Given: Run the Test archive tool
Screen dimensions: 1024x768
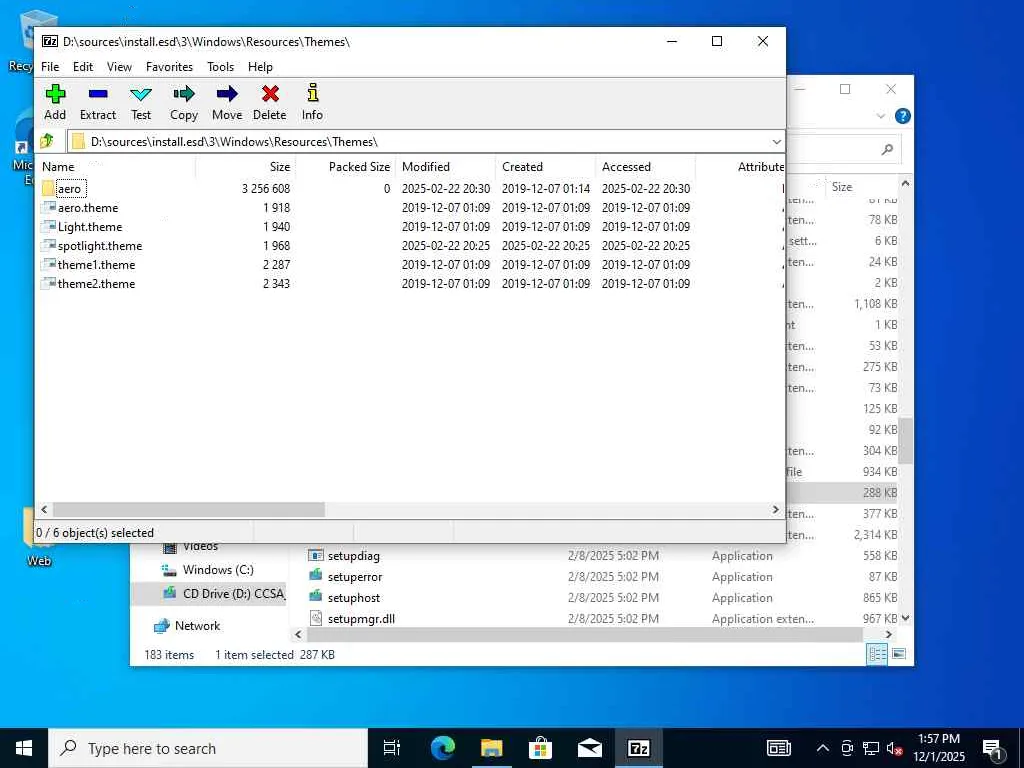Looking at the screenshot, I should (140, 103).
